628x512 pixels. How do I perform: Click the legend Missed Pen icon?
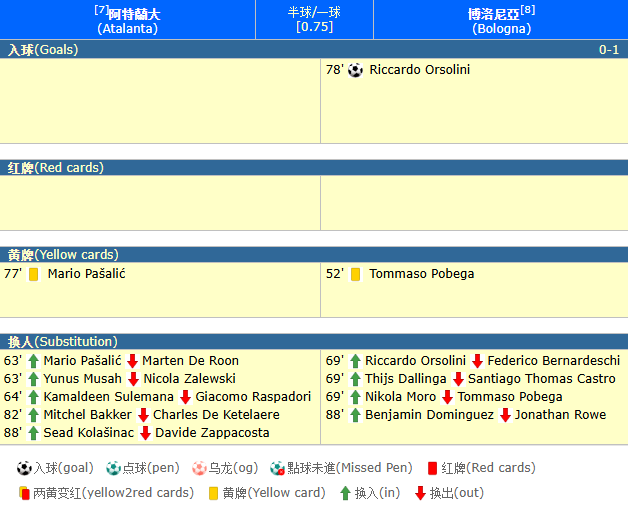[x=278, y=468]
